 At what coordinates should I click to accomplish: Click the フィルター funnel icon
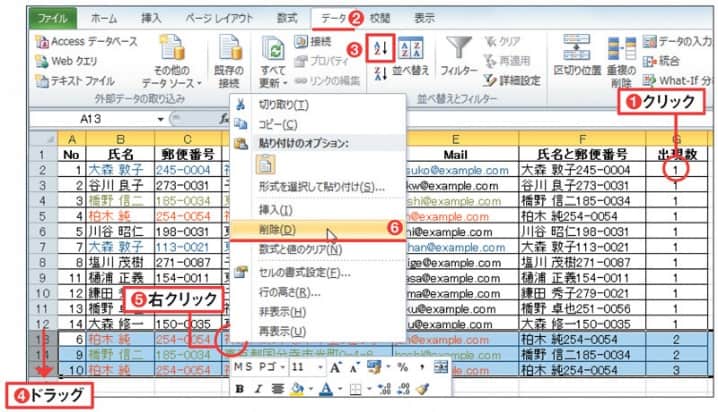[x=458, y=57]
